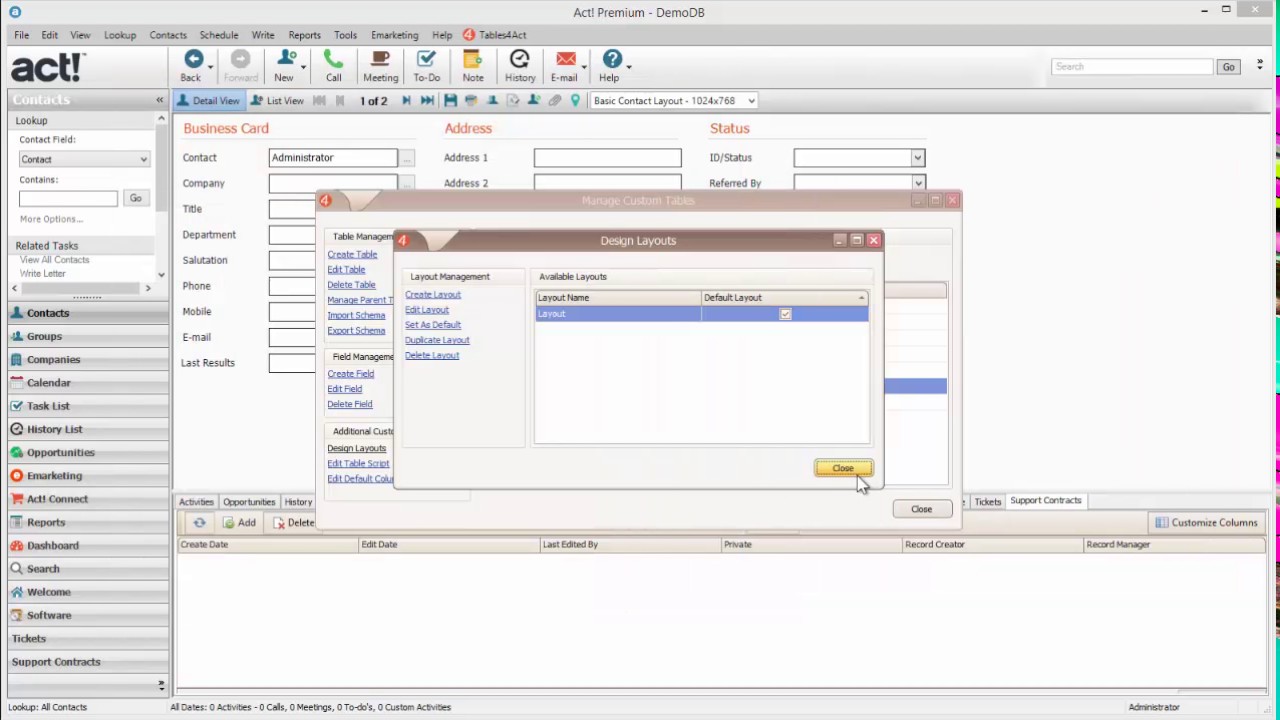Click the Contains text field in Lookup
The image size is (1280, 720).
click(x=68, y=198)
